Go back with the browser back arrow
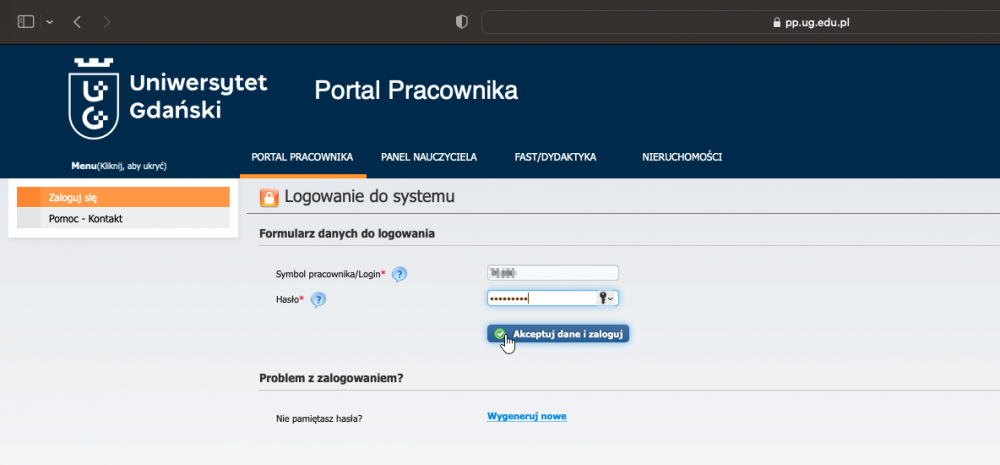1000x465 pixels. click(x=78, y=21)
